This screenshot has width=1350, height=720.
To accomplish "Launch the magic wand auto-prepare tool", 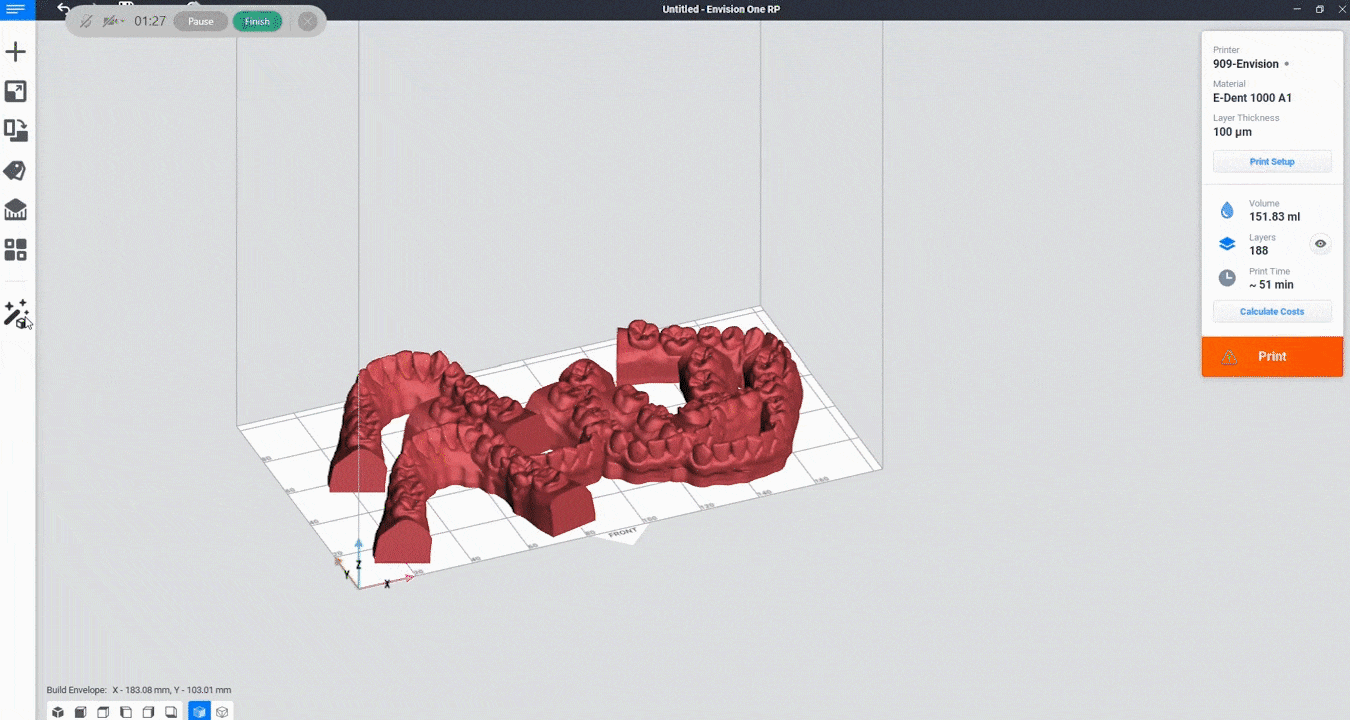I will click(16, 314).
